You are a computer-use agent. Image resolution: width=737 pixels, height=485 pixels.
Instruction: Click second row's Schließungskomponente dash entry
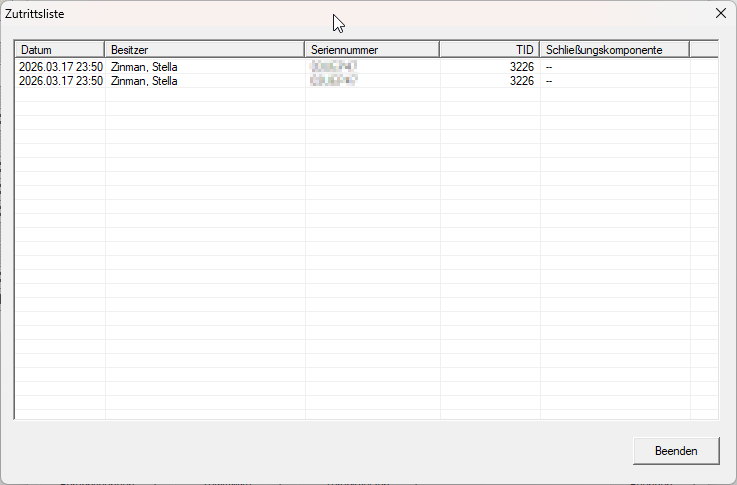tap(550, 81)
